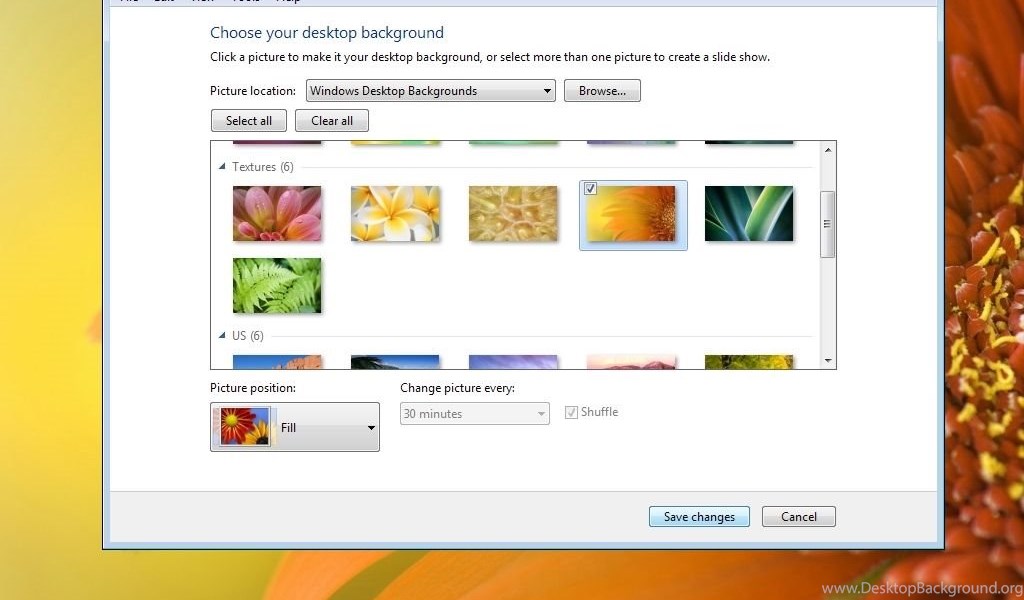Click the scrollbar up arrow
The height and width of the screenshot is (600, 1024).
pyautogui.click(x=828, y=150)
